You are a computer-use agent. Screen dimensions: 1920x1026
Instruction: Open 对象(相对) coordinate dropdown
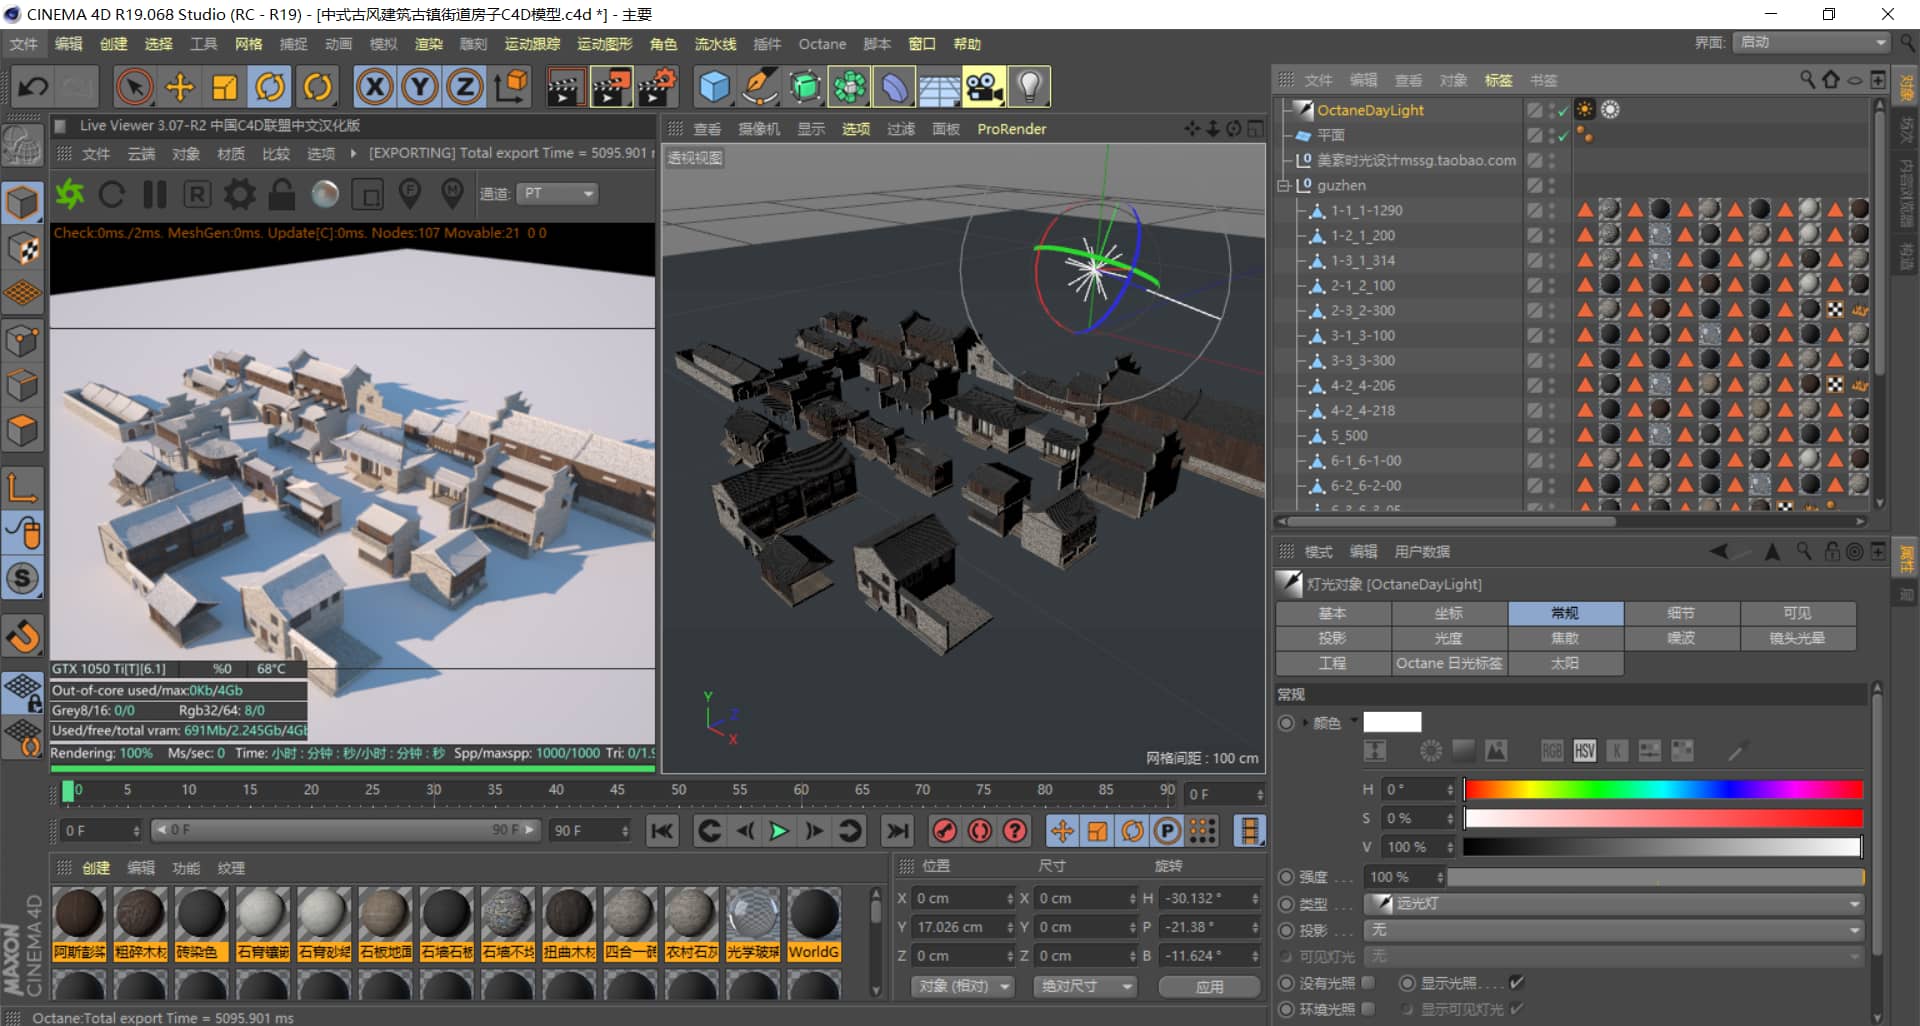pos(962,986)
